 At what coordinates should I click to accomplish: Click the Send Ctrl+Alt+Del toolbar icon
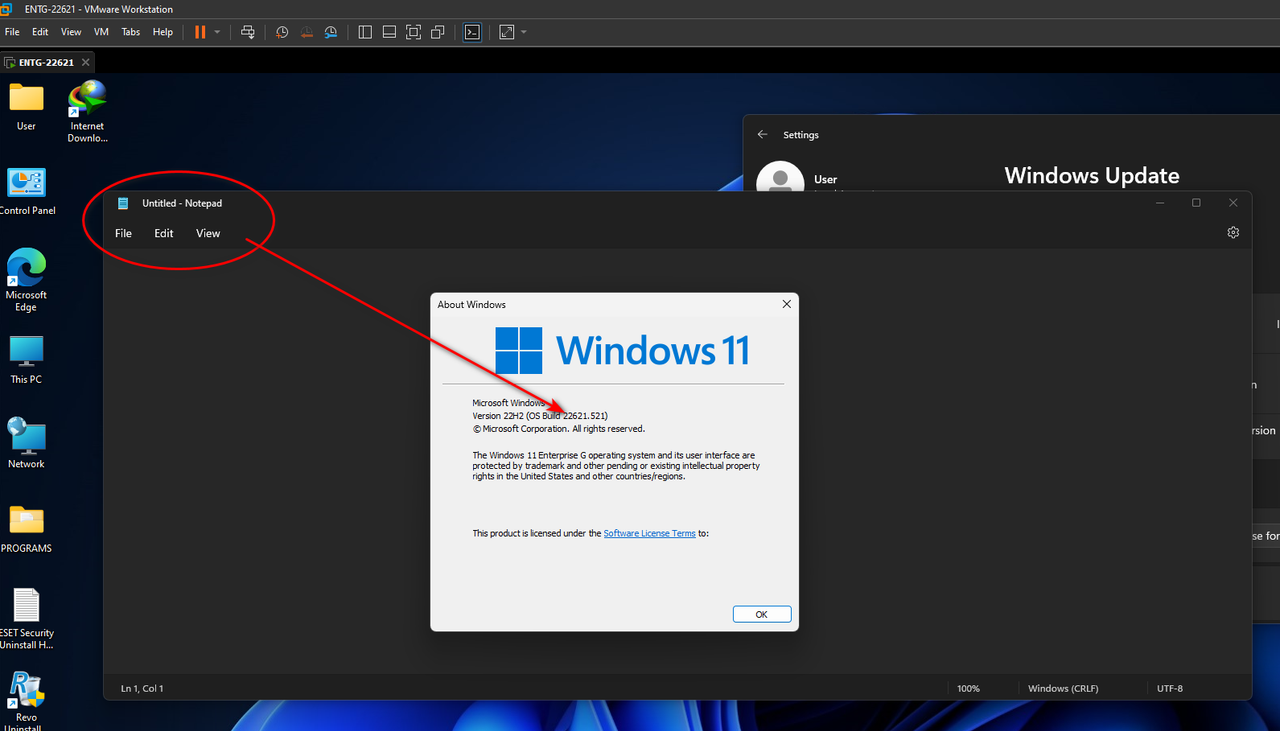[248, 32]
